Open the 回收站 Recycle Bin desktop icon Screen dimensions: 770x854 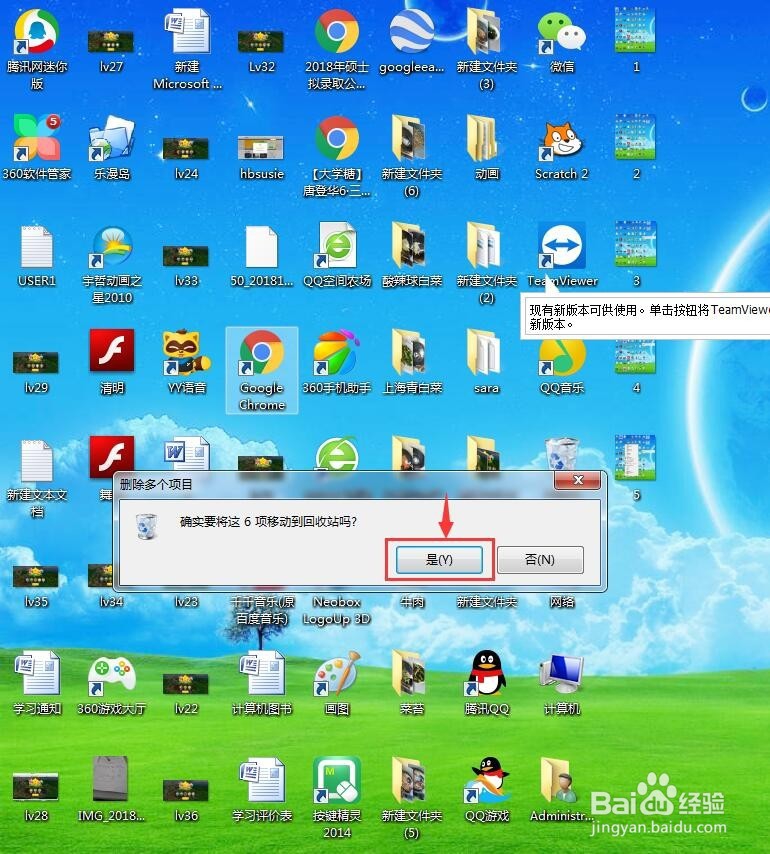coord(561,455)
